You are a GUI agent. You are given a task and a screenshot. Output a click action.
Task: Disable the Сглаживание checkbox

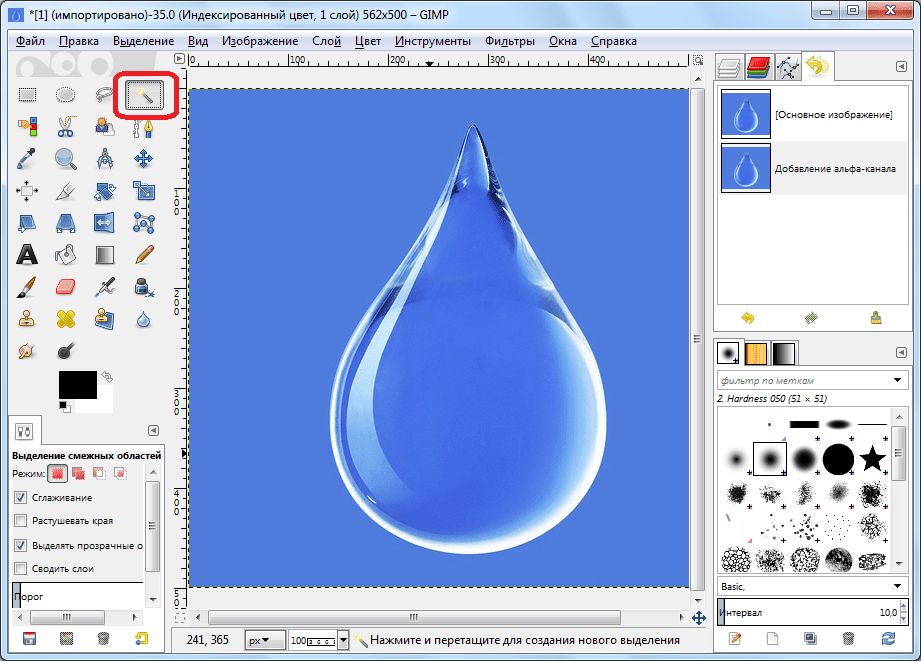click(21, 497)
